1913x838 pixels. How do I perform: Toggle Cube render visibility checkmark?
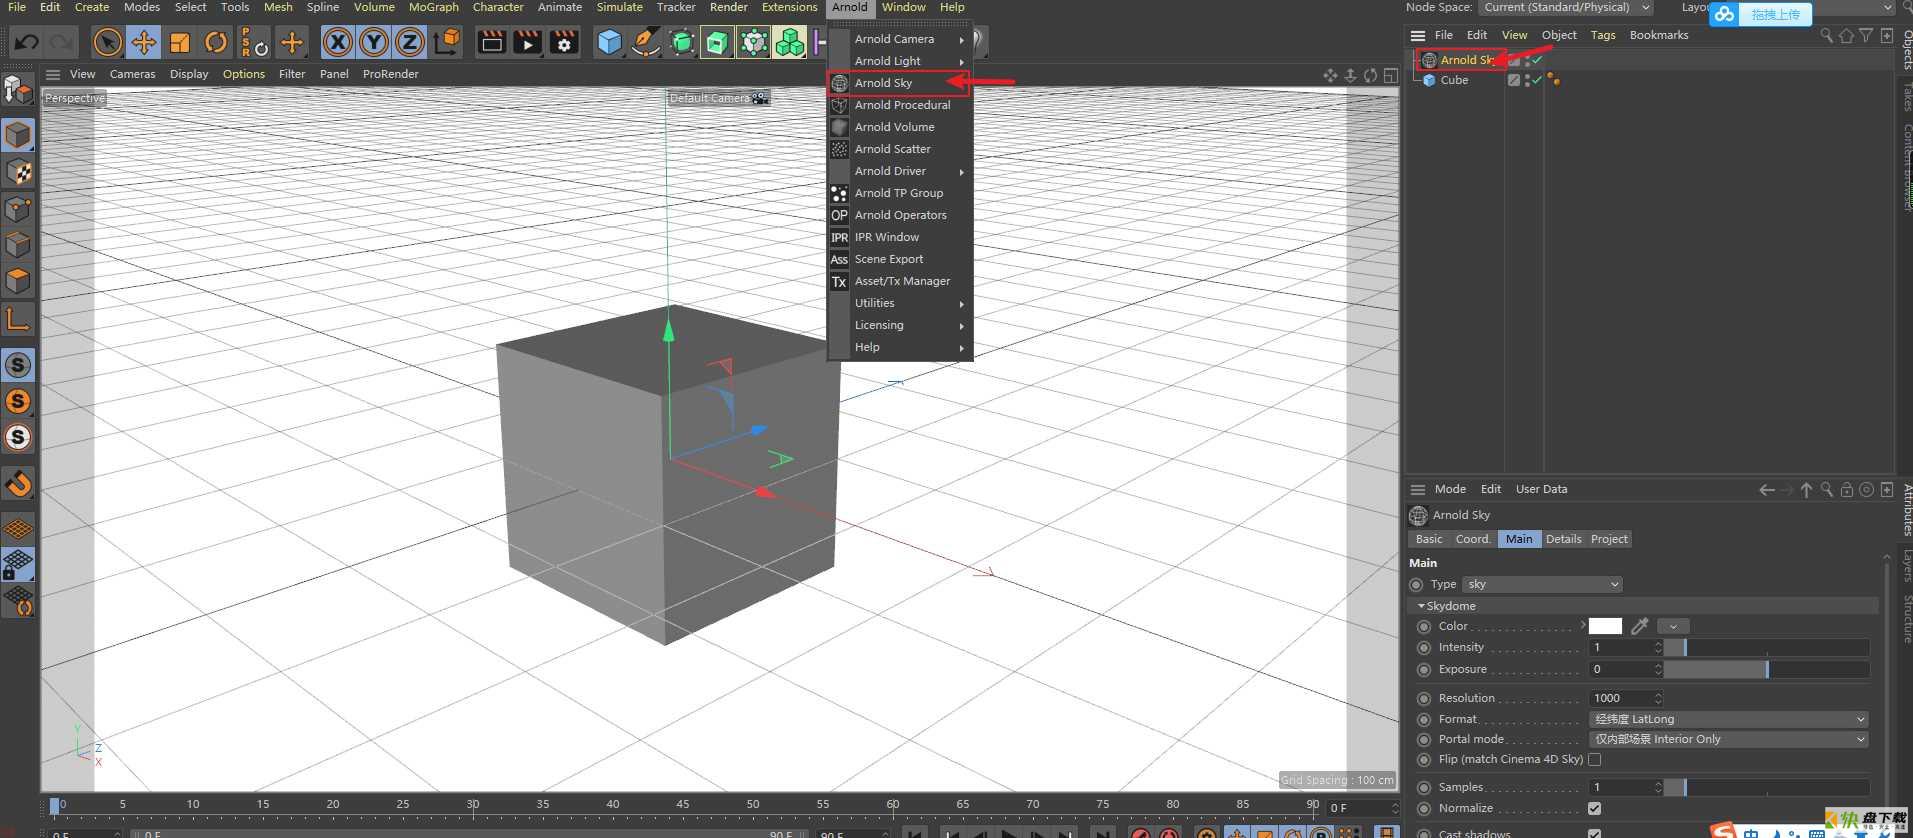1537,80
